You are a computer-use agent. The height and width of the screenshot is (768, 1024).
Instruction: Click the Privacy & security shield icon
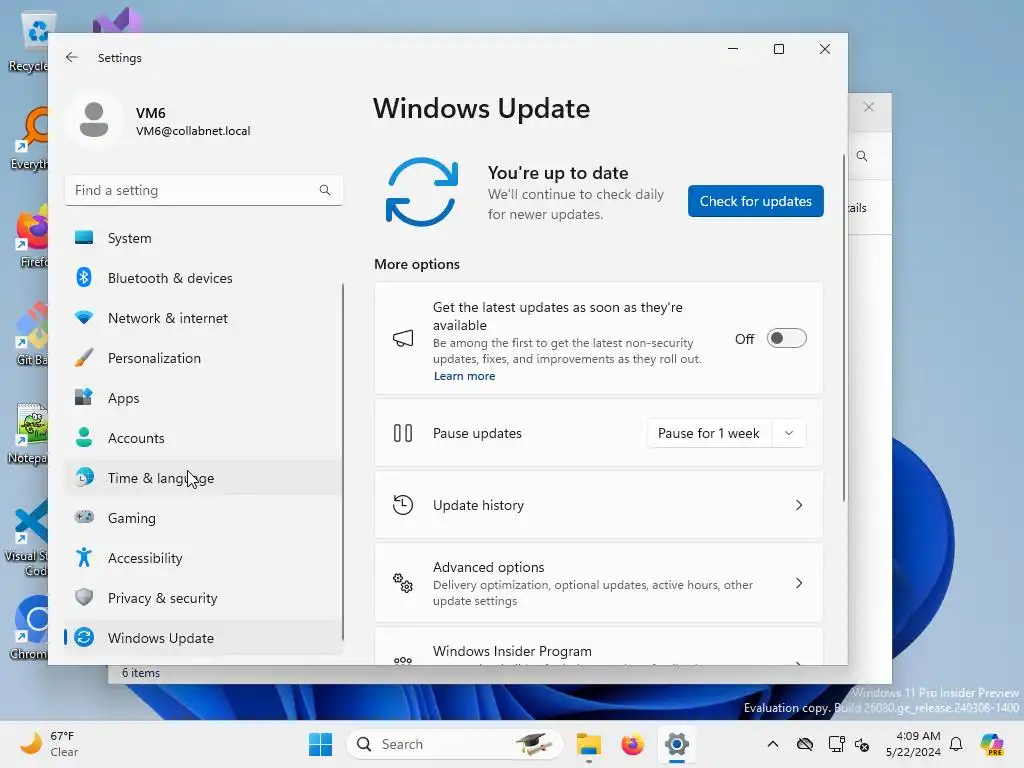(x=84, y=597)
